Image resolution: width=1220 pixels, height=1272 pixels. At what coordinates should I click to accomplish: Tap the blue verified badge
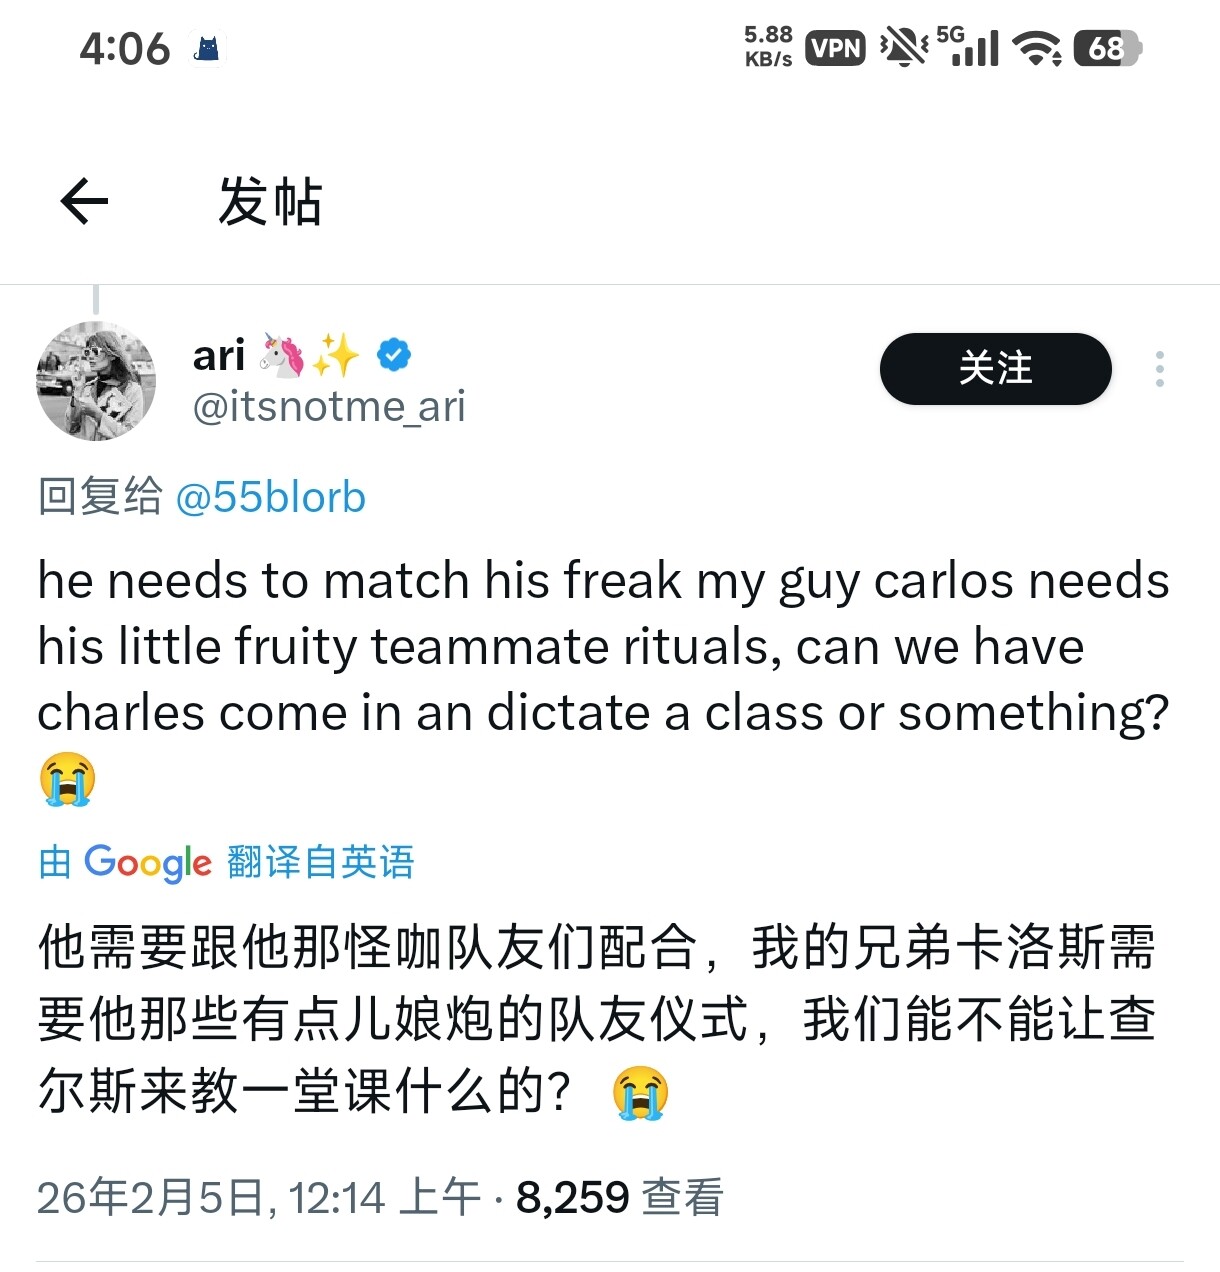393,355
